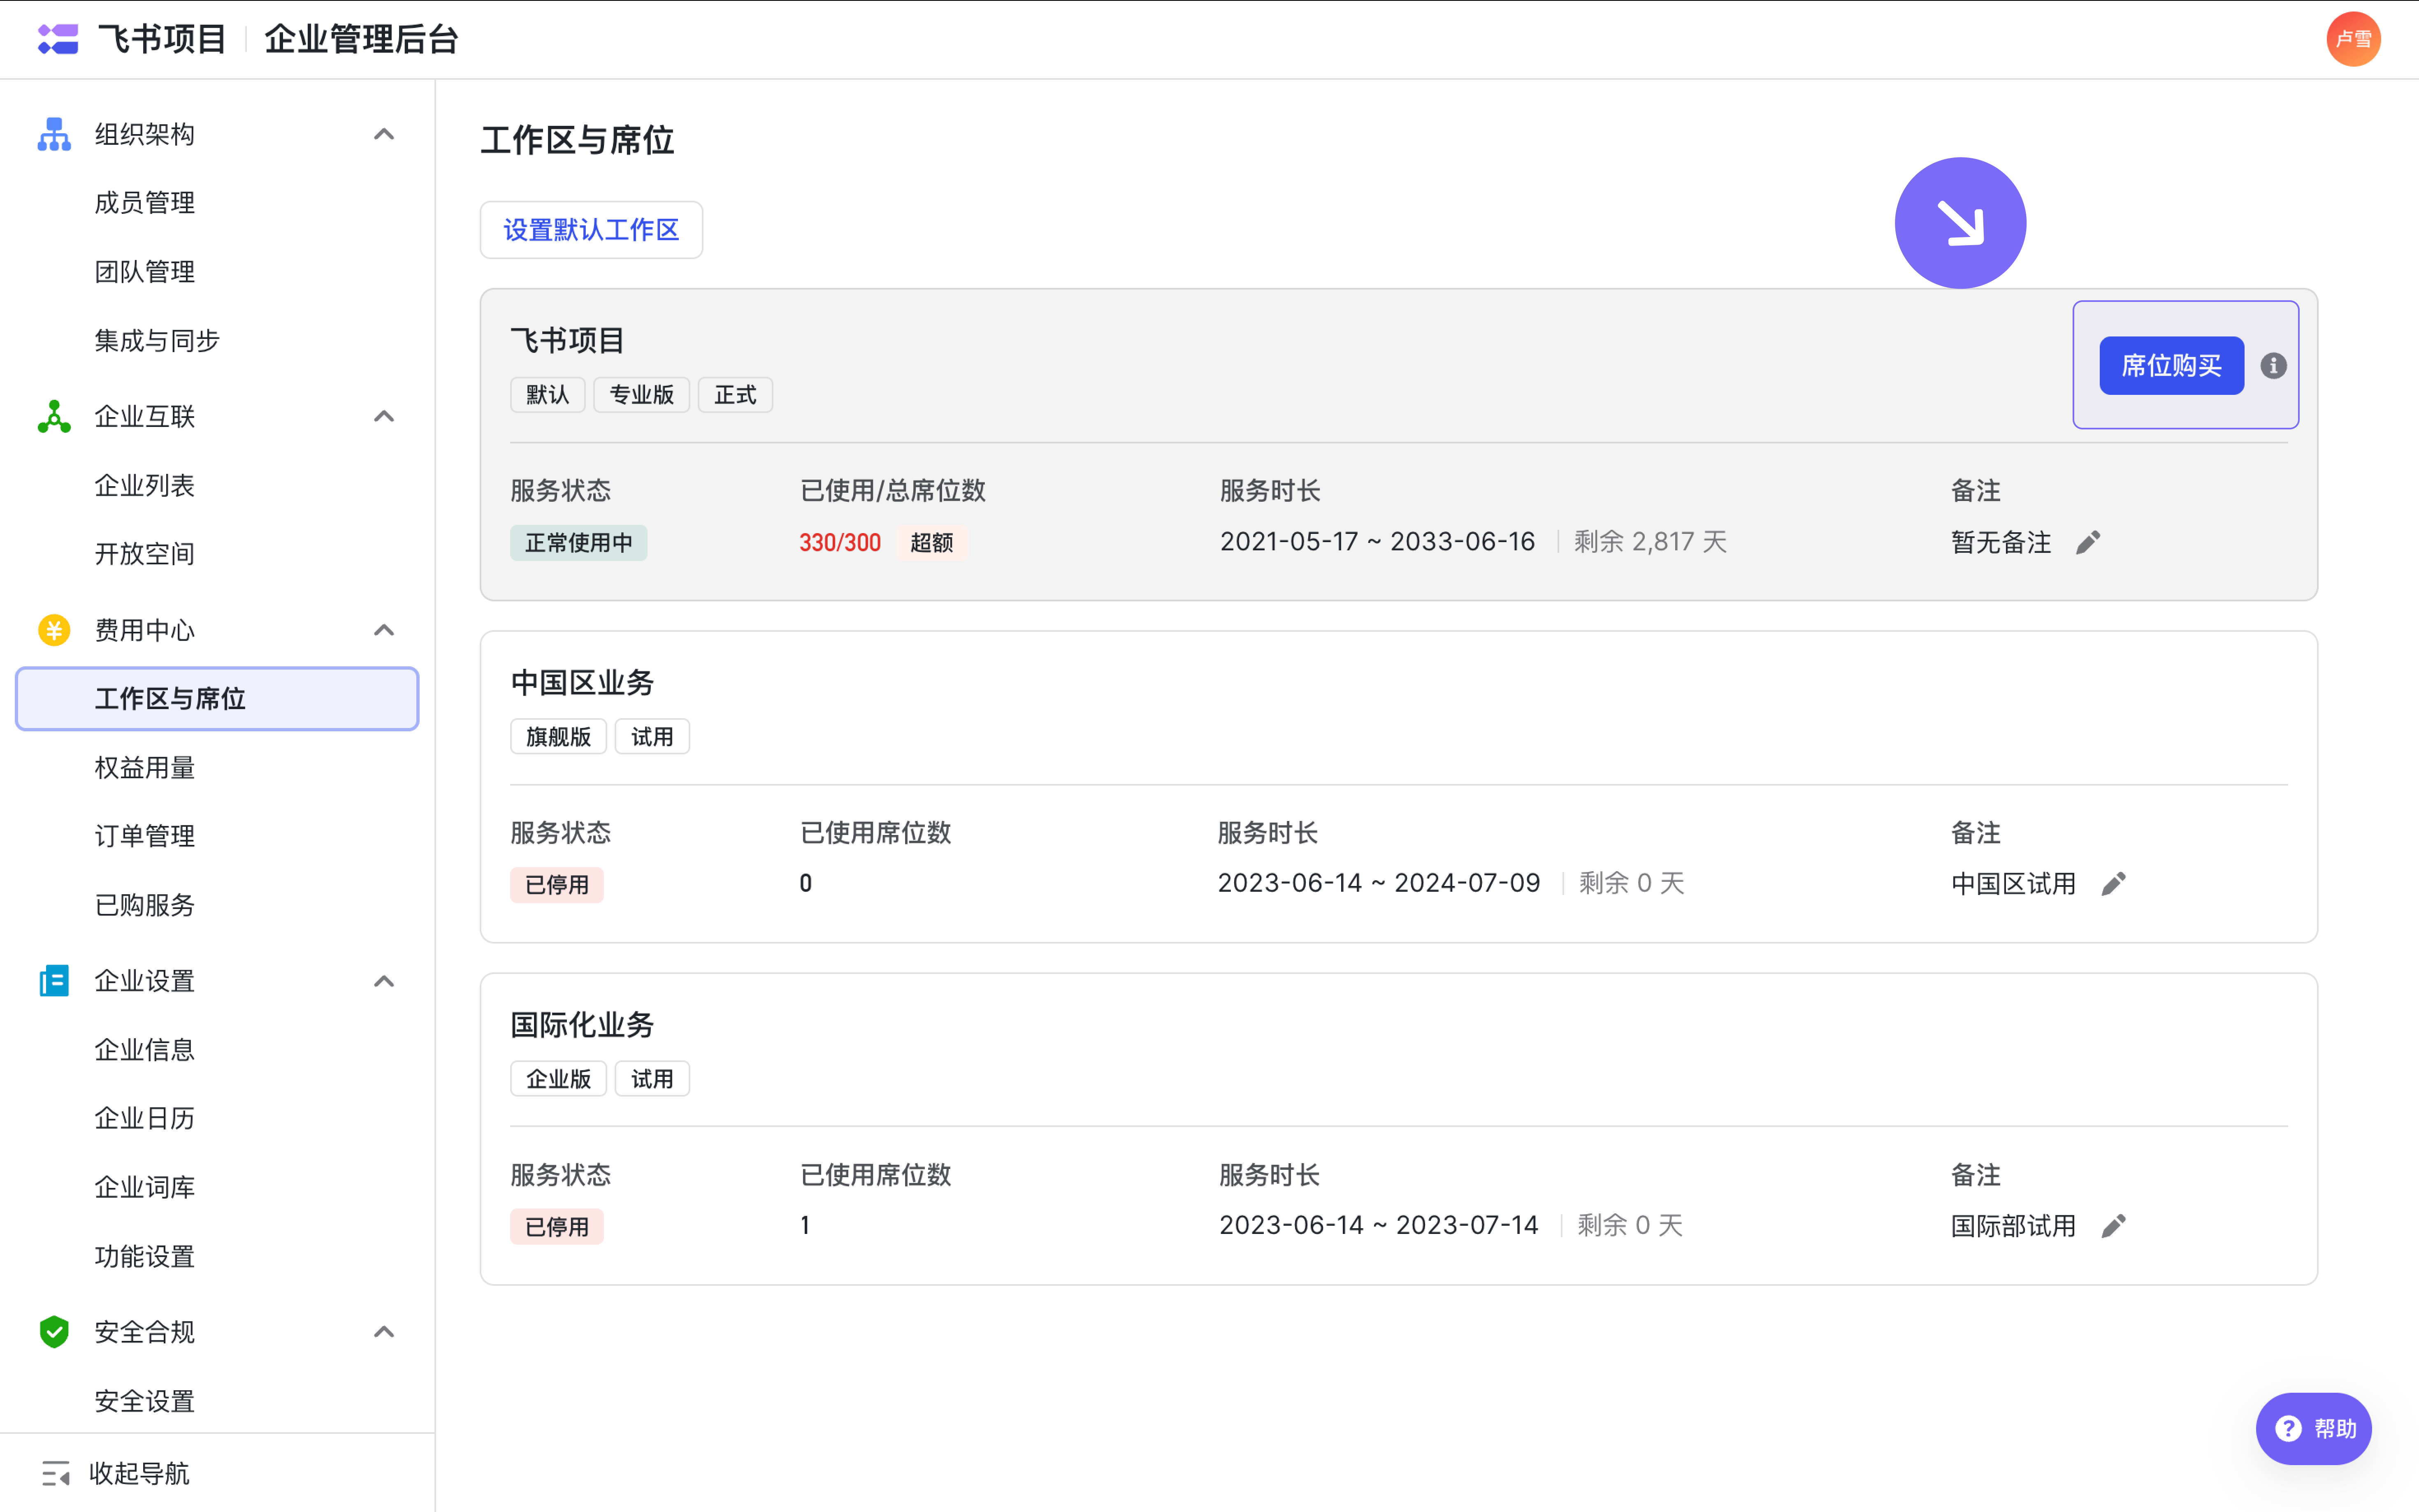Edit the 国际部试用 note with pencil icon
Screen dimensions: 2419x1512
(2113, 1226)
